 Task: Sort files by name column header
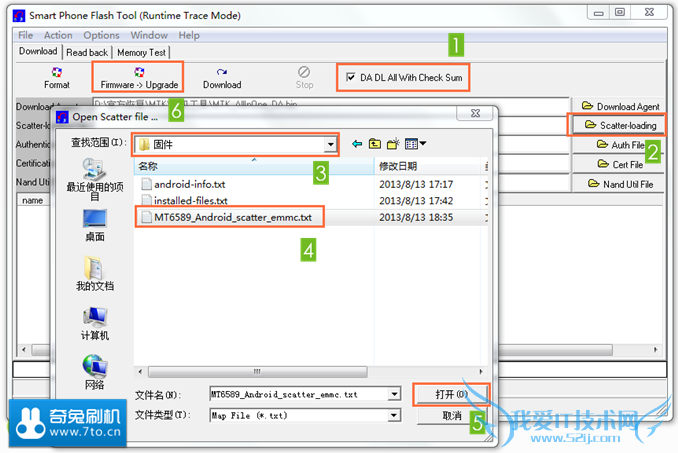click(x=254, y=166)
